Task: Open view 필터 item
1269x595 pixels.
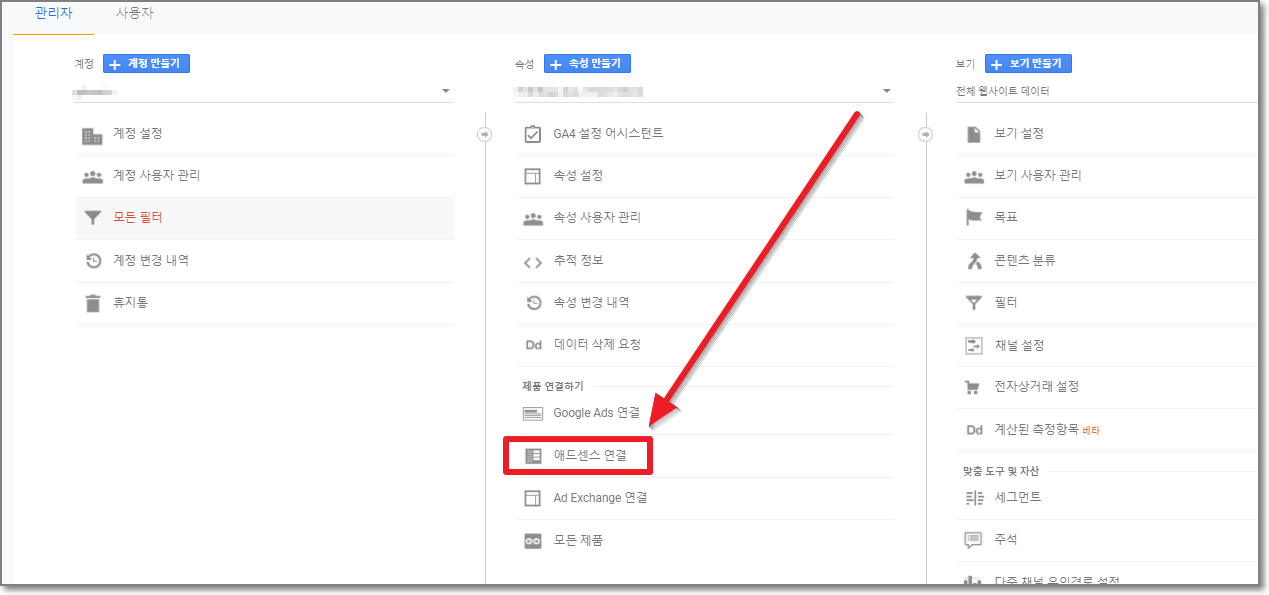Action: coord(1106,302)
